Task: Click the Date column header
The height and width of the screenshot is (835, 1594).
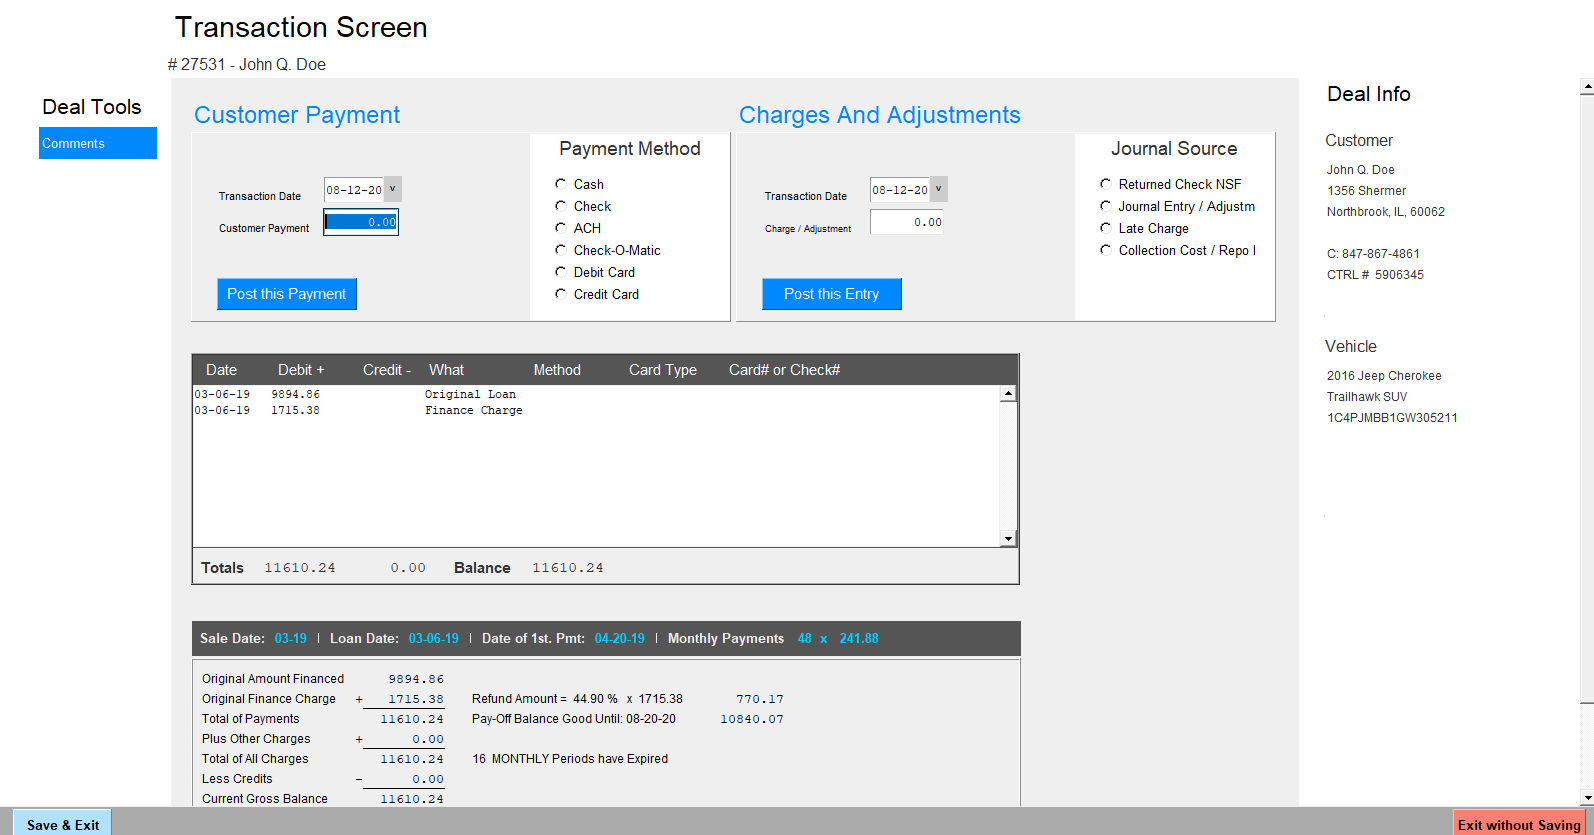Action: pyautogui.click(x=221, y=370)
